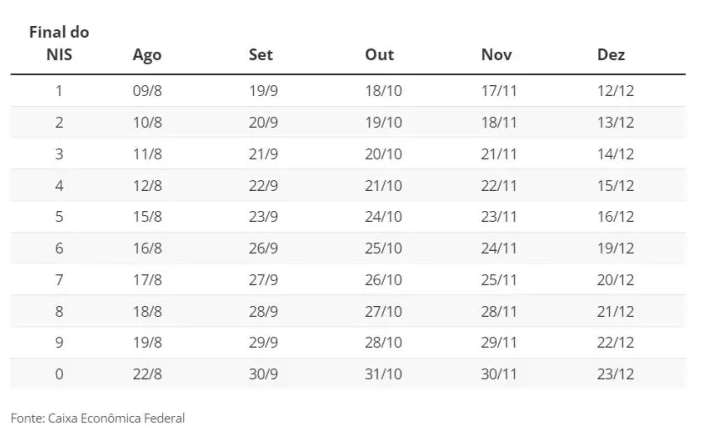
Task: Select the 'Out' column header
Action: click(x=380, y=55)
